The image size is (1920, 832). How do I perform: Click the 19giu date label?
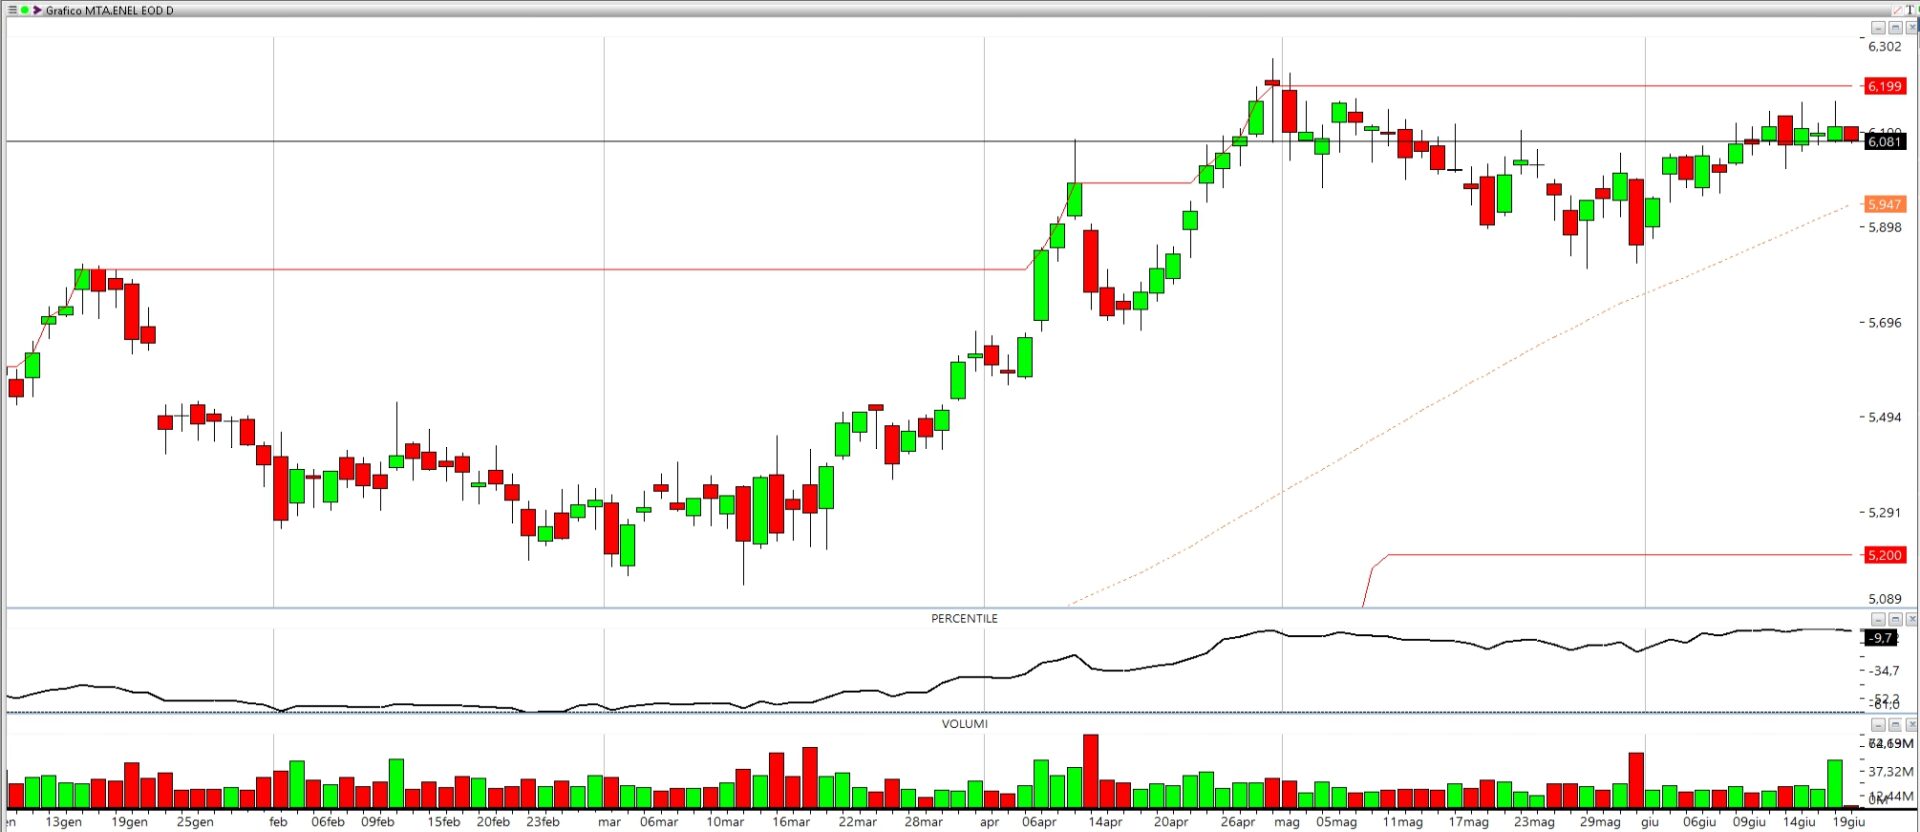point(1849,822)
